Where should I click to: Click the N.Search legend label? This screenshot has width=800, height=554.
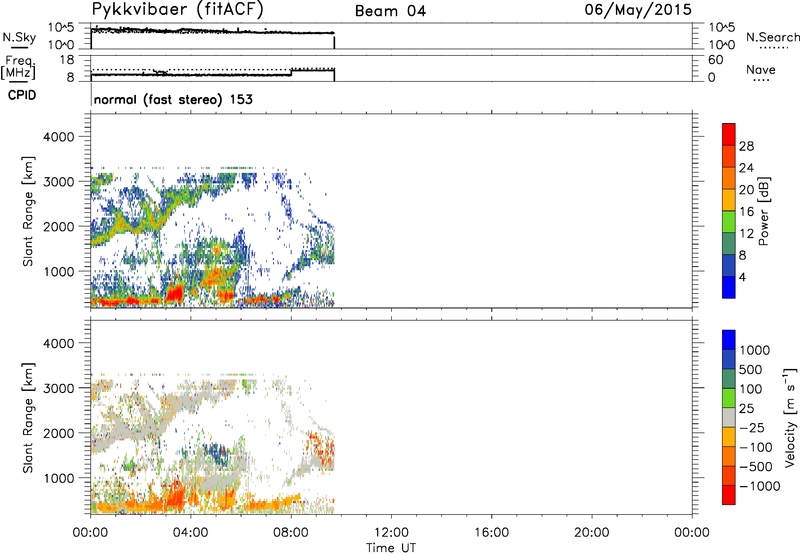click(x=773, y=37)
